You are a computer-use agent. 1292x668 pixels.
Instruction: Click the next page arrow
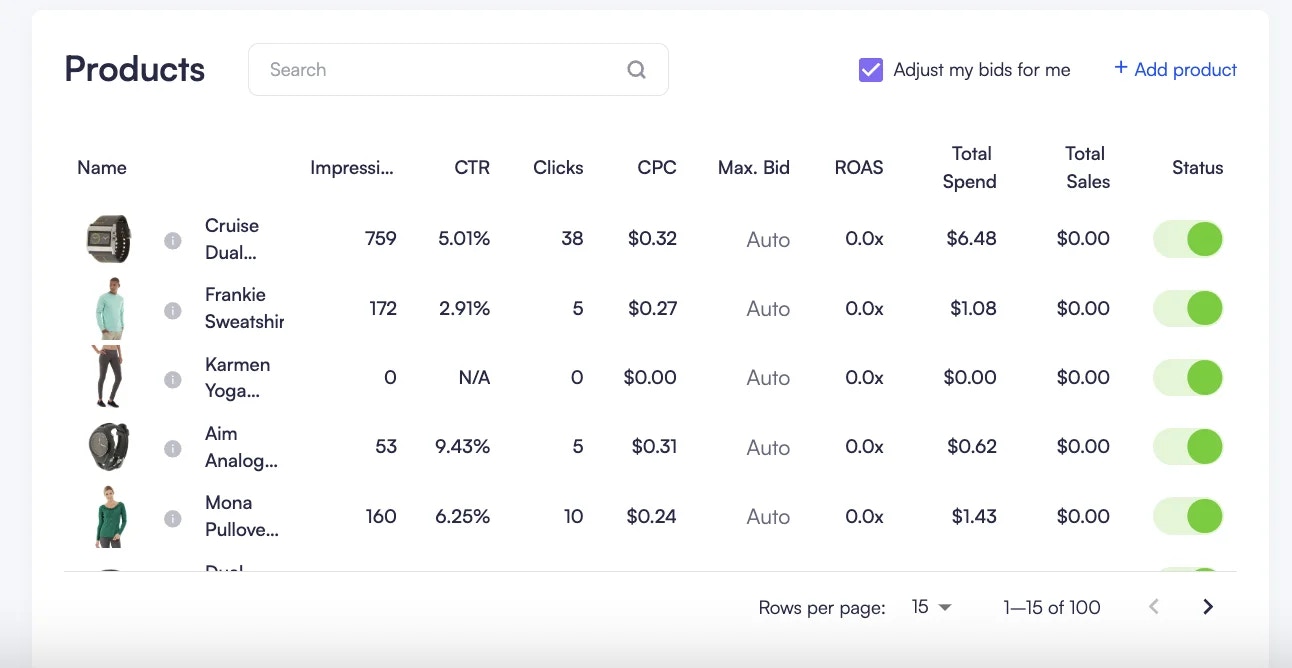pos(1207,606)
